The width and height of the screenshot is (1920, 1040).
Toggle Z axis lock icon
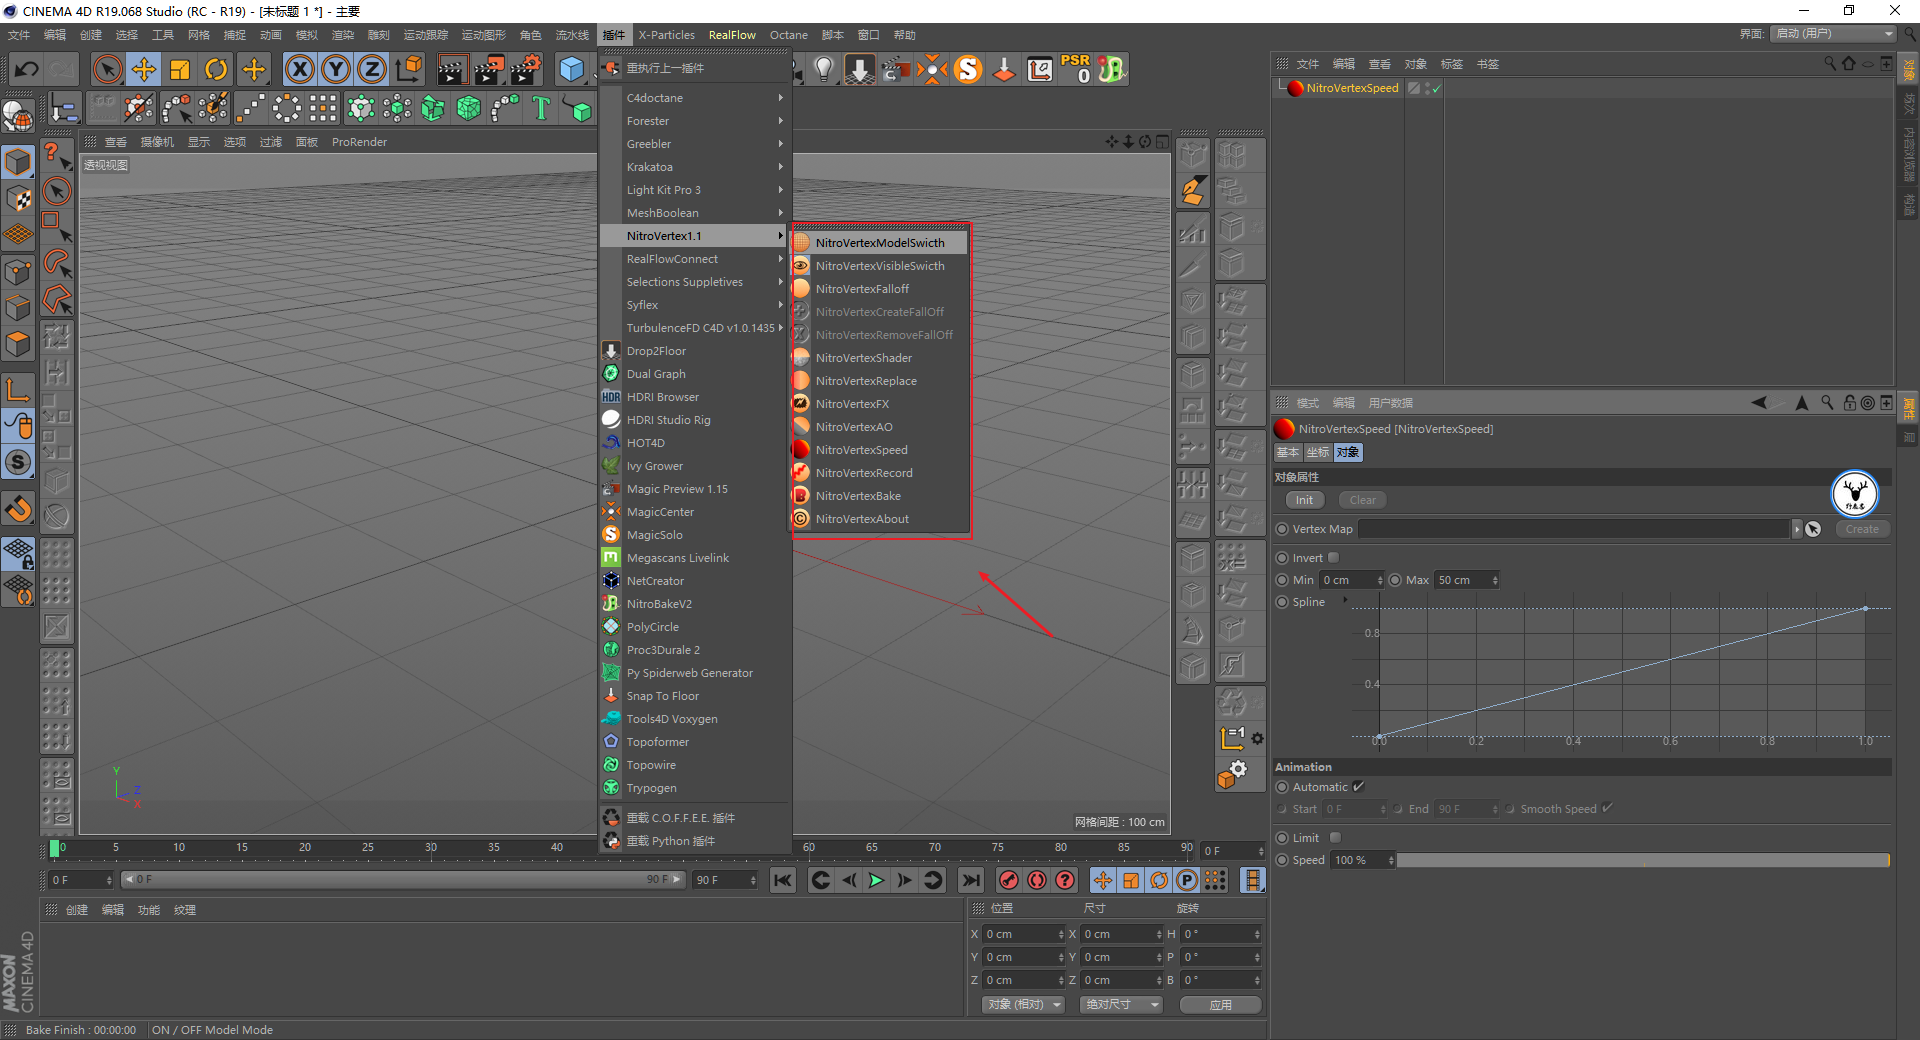372,69
